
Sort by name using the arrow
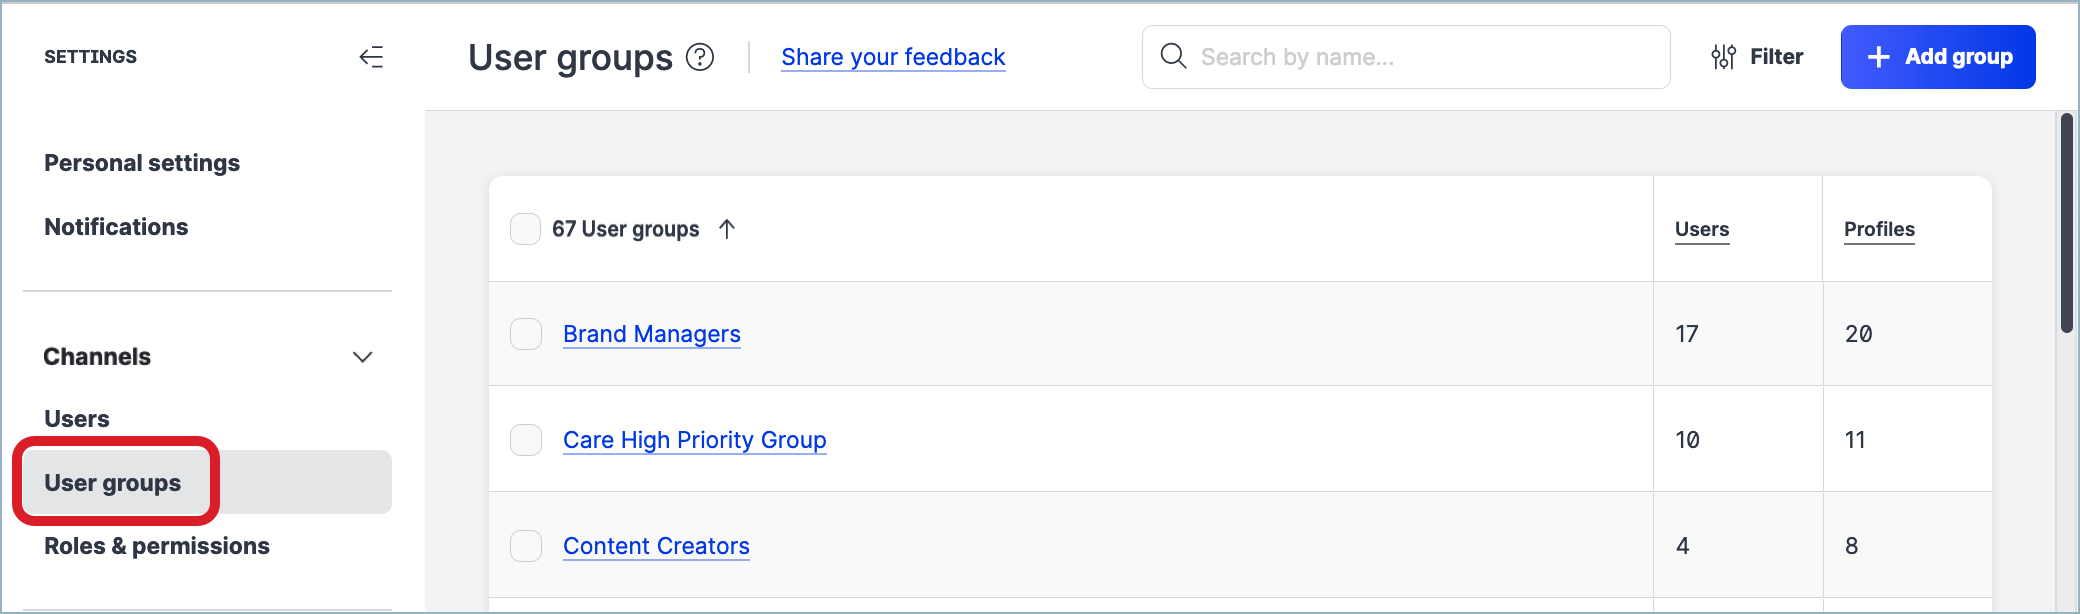pyautogui.click(x=727, y=229)
